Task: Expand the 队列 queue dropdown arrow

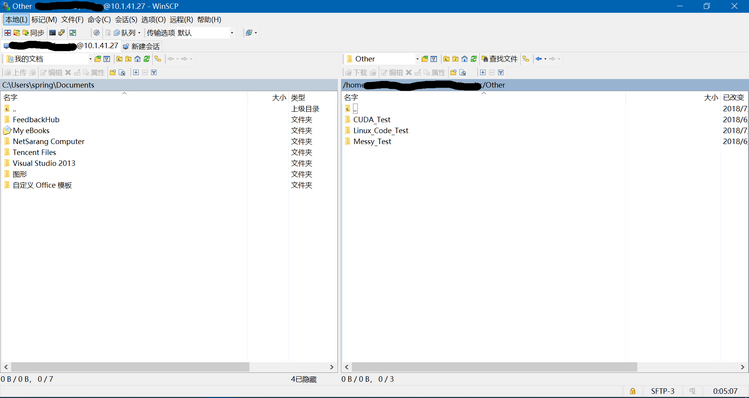Action: click(139, 33)
